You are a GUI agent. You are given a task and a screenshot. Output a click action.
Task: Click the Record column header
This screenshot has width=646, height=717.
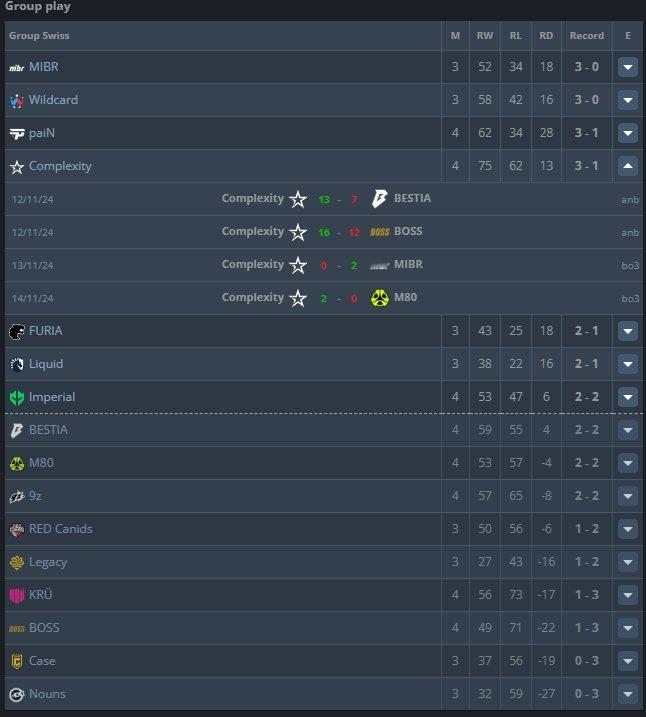point(587,36)
